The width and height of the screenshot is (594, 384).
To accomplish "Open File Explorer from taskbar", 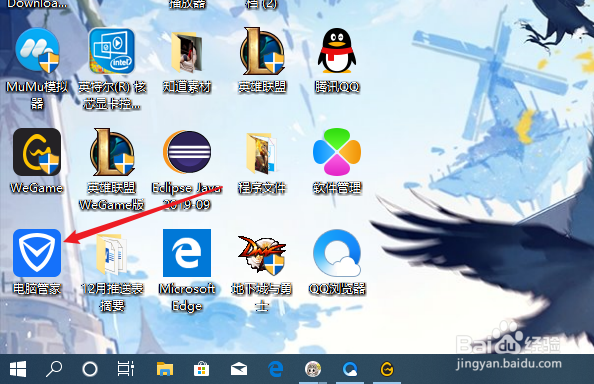I will [x=165, y=369].
